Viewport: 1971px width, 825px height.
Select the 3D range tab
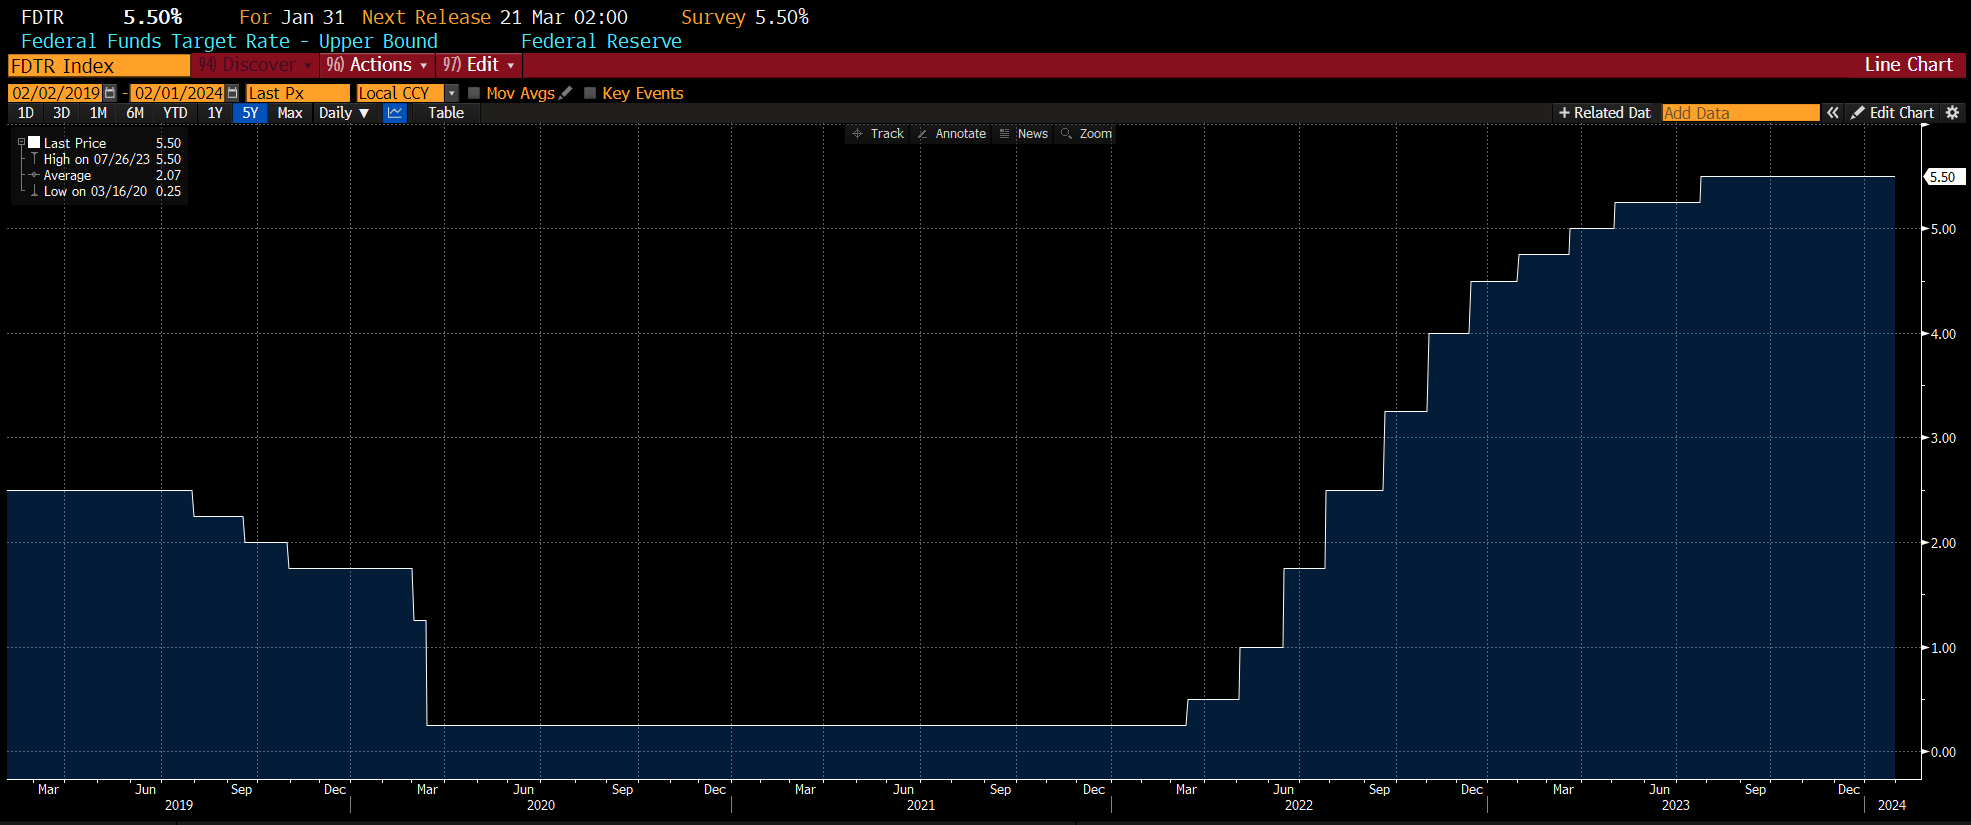coord(62,113)
